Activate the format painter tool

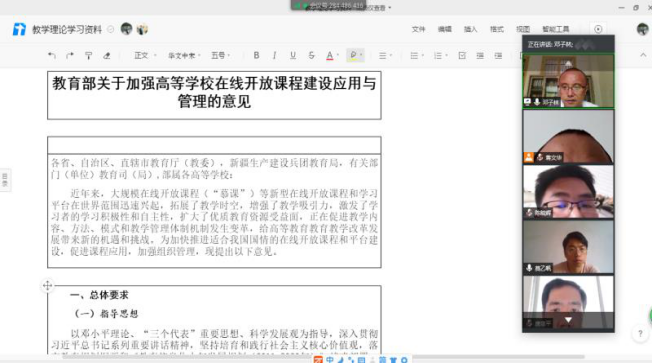click(x=89, y=55)
